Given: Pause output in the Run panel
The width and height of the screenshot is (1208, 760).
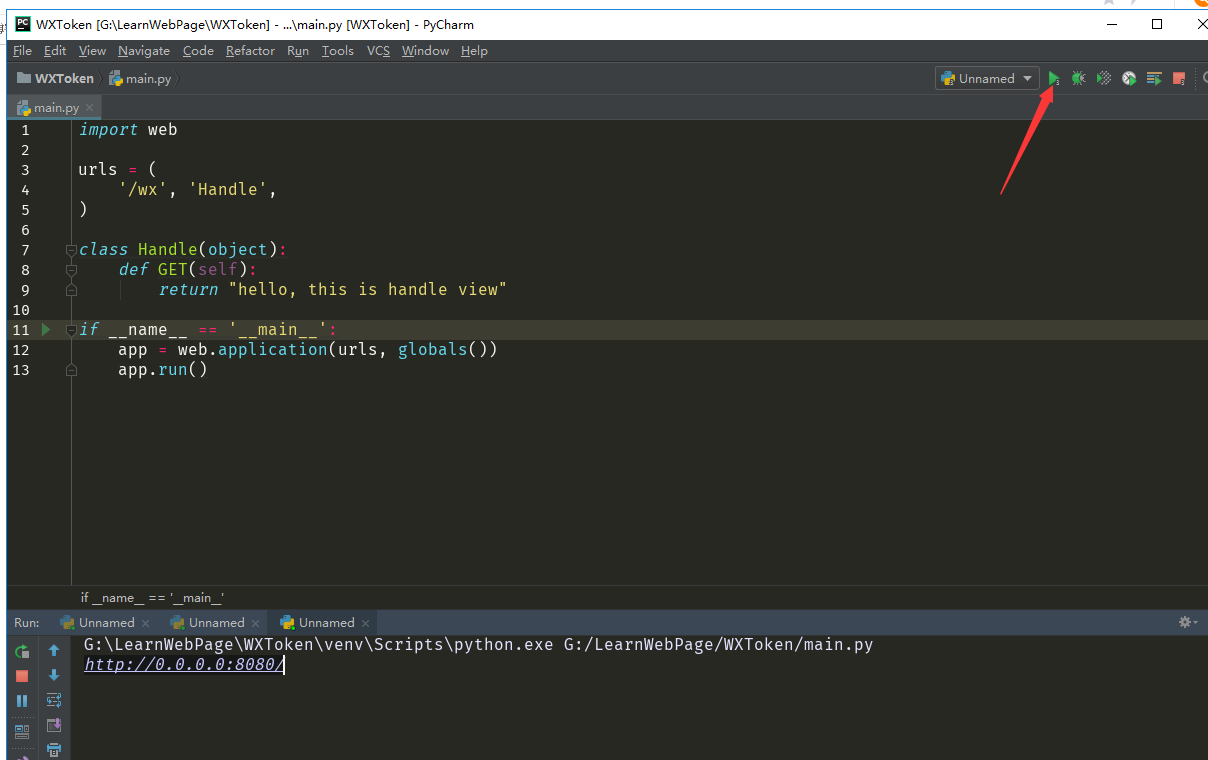Looking at the screenshot, I should [x=22, y=701].
